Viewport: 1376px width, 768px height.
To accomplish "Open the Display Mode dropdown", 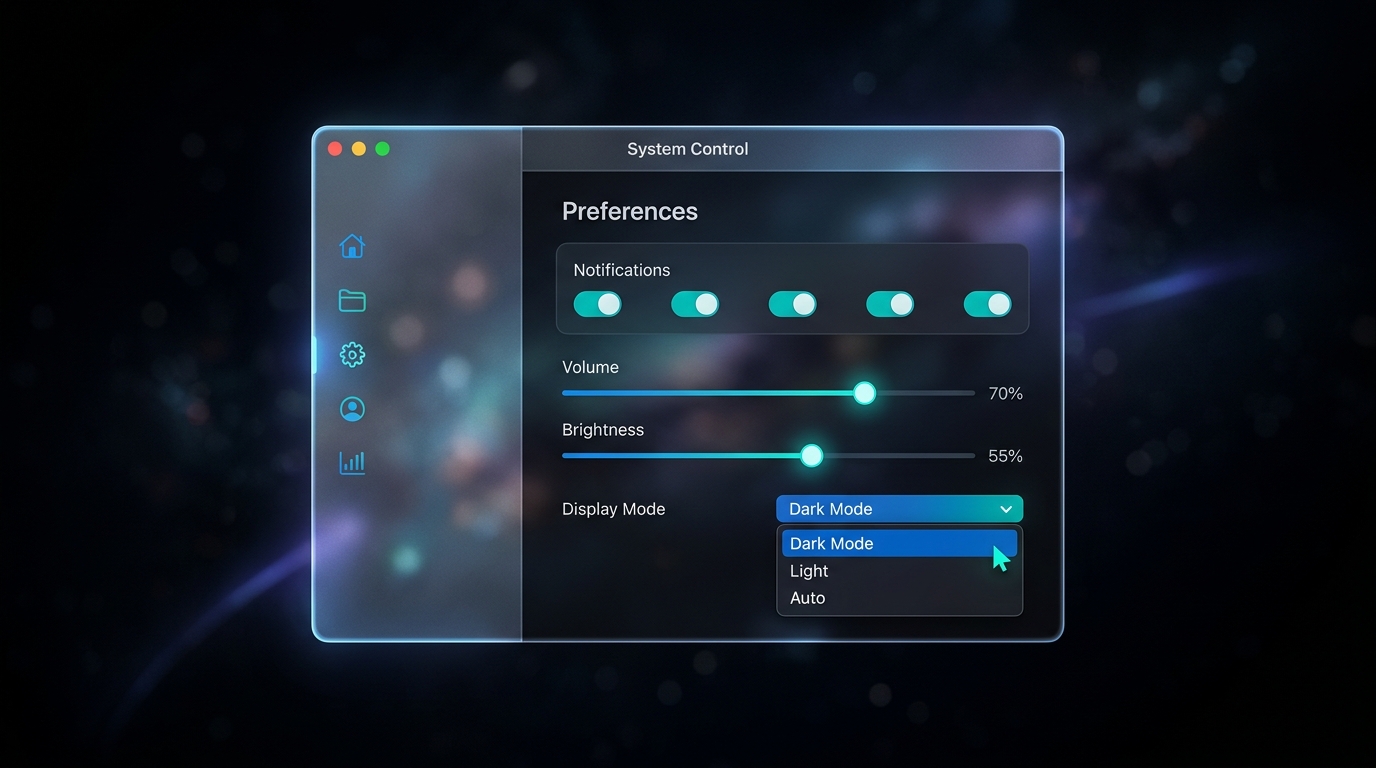I will pos(898,508).
